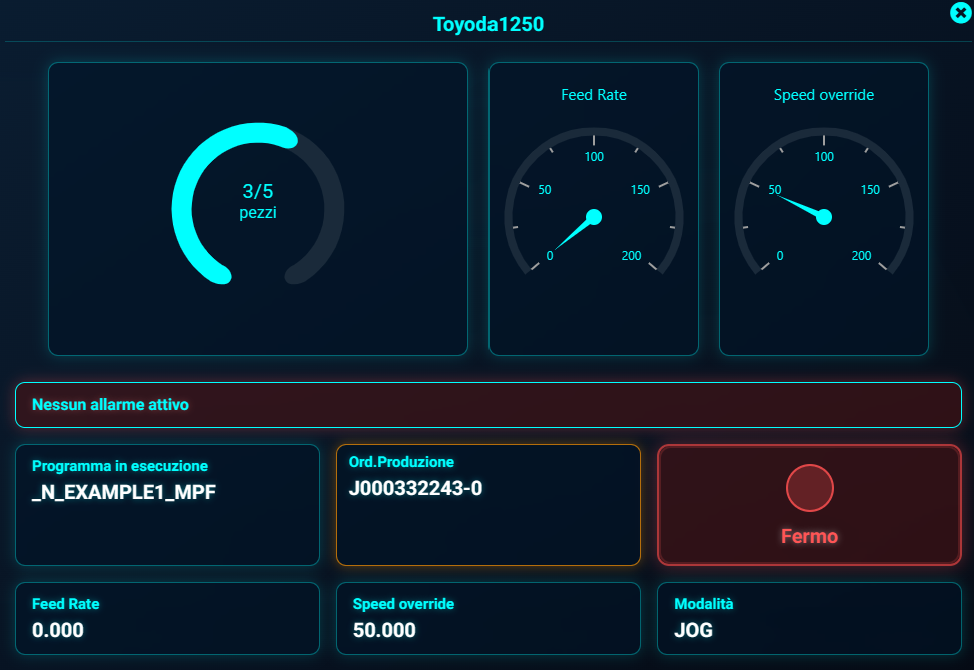Click the Feed Rate gauge title
Screen dimensions: 974x670
594,95
